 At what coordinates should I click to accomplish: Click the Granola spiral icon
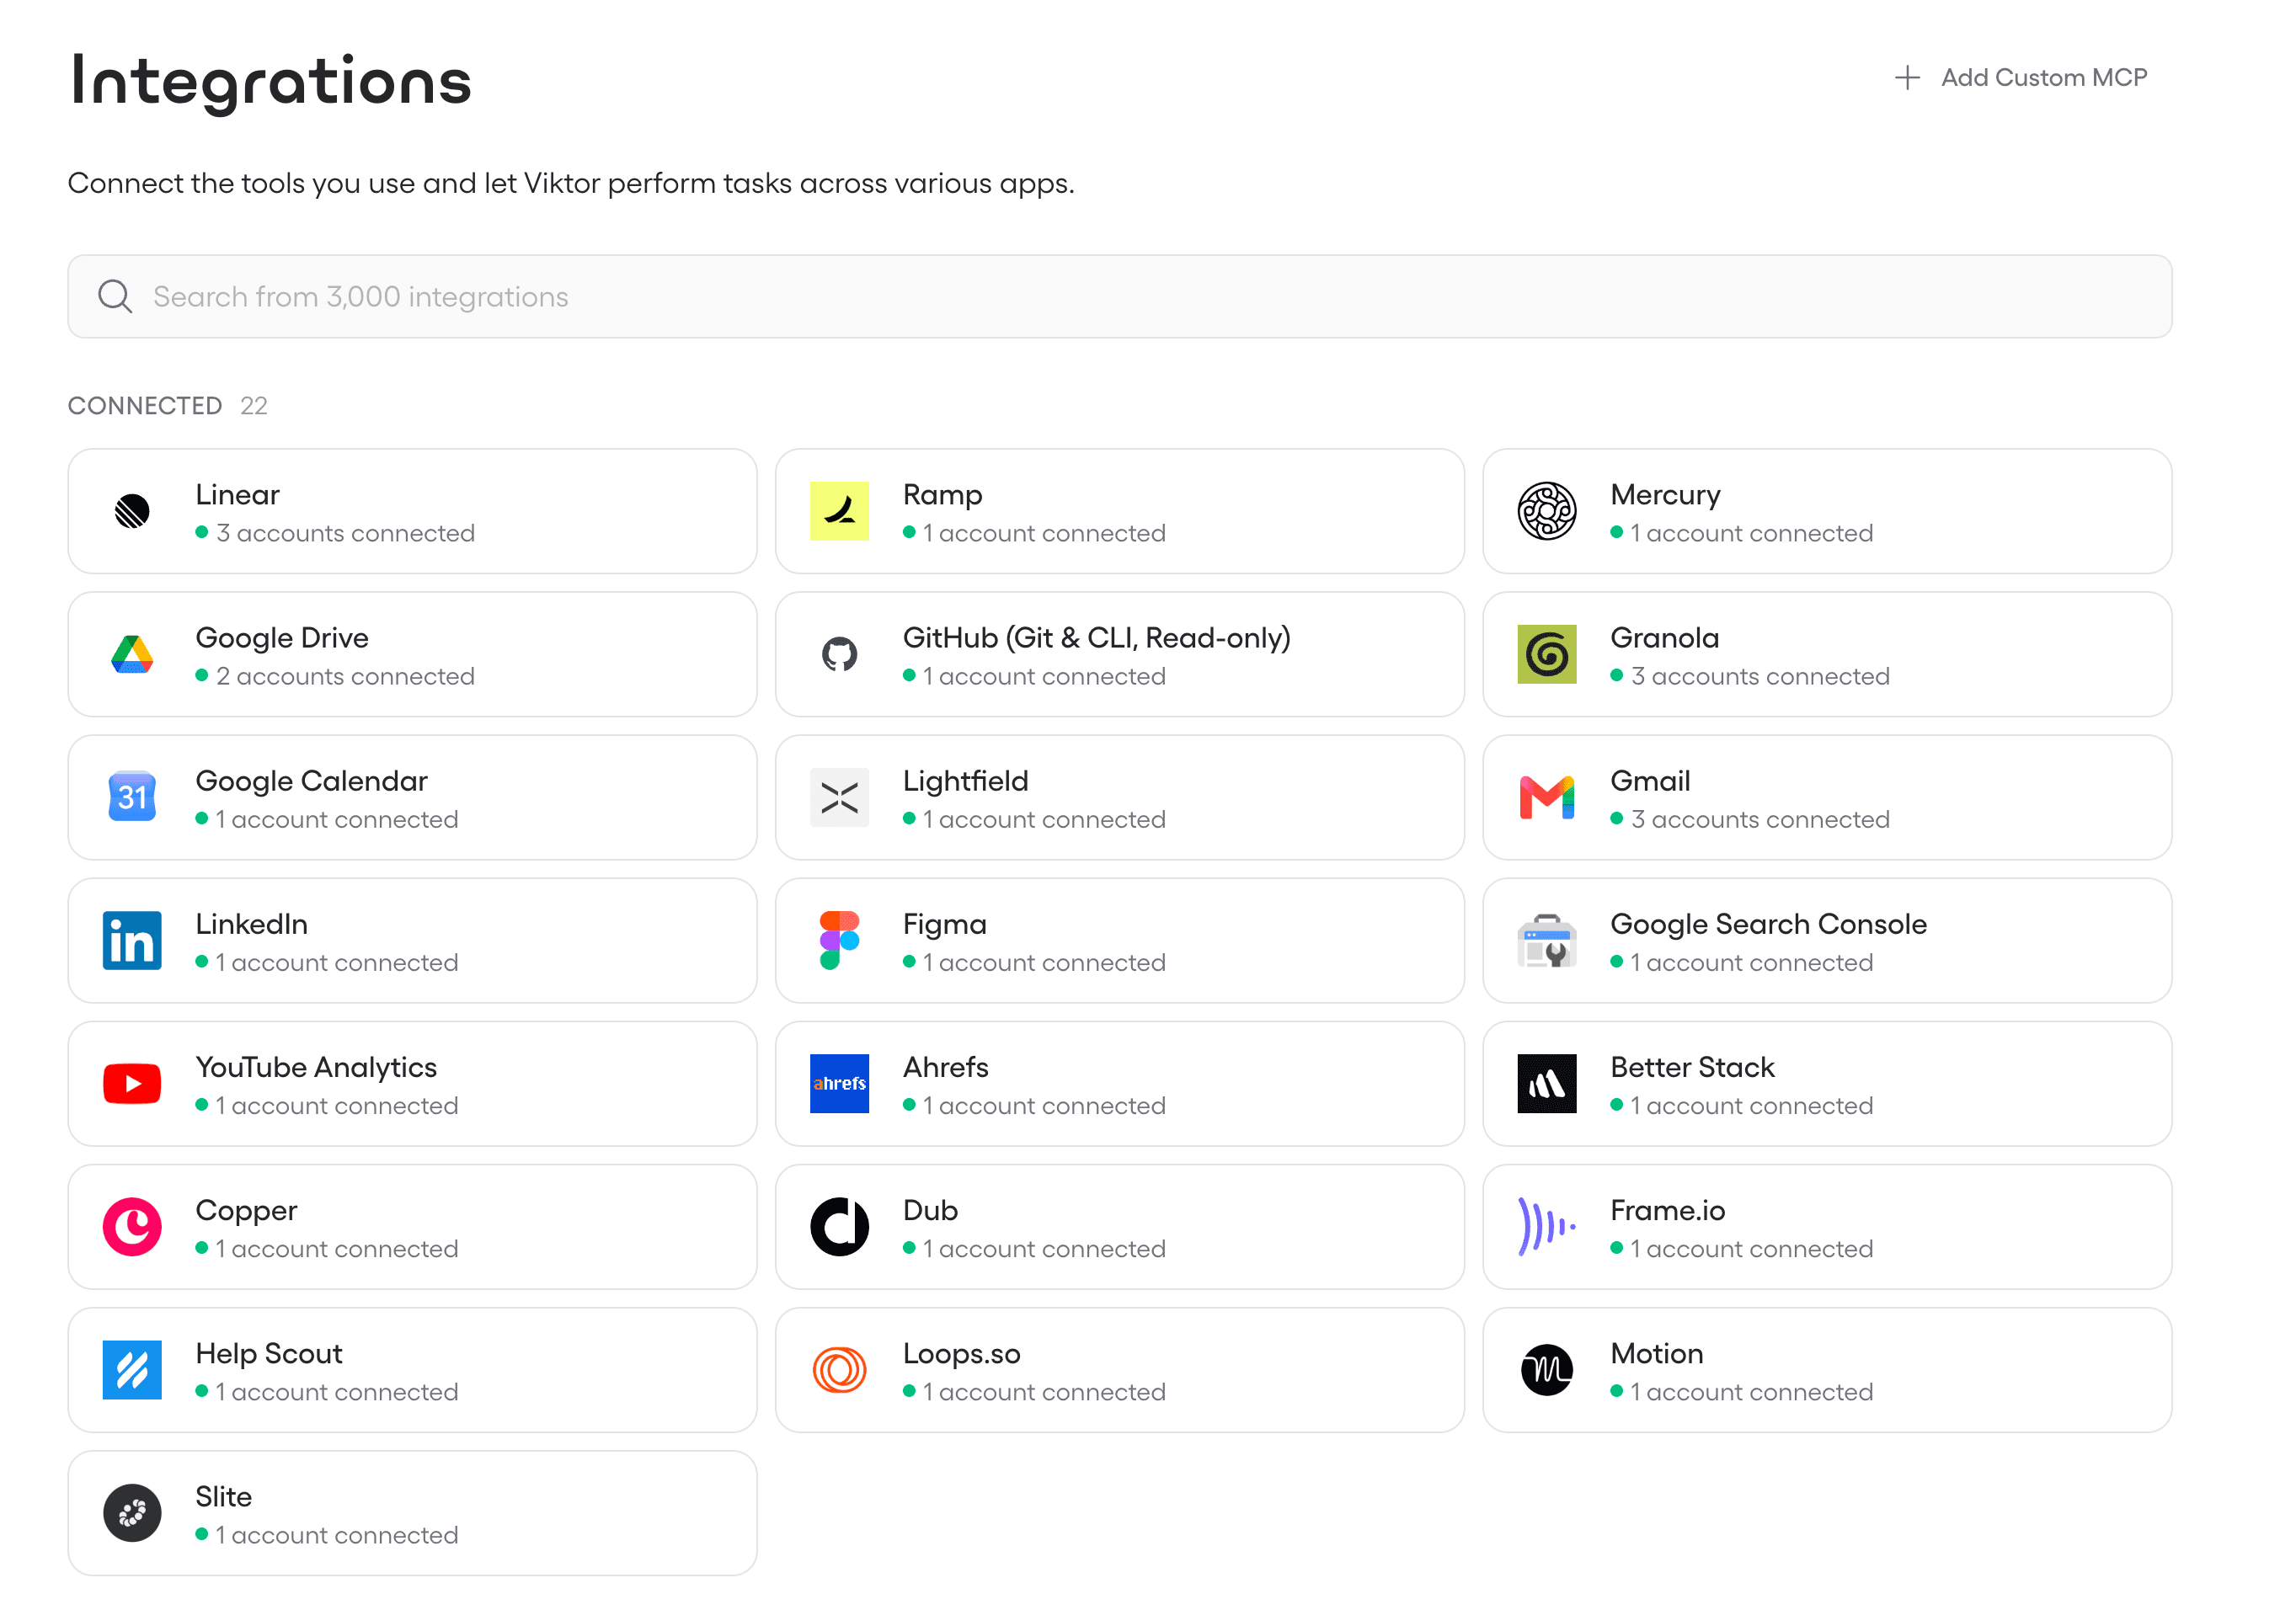click(1547, 654)
